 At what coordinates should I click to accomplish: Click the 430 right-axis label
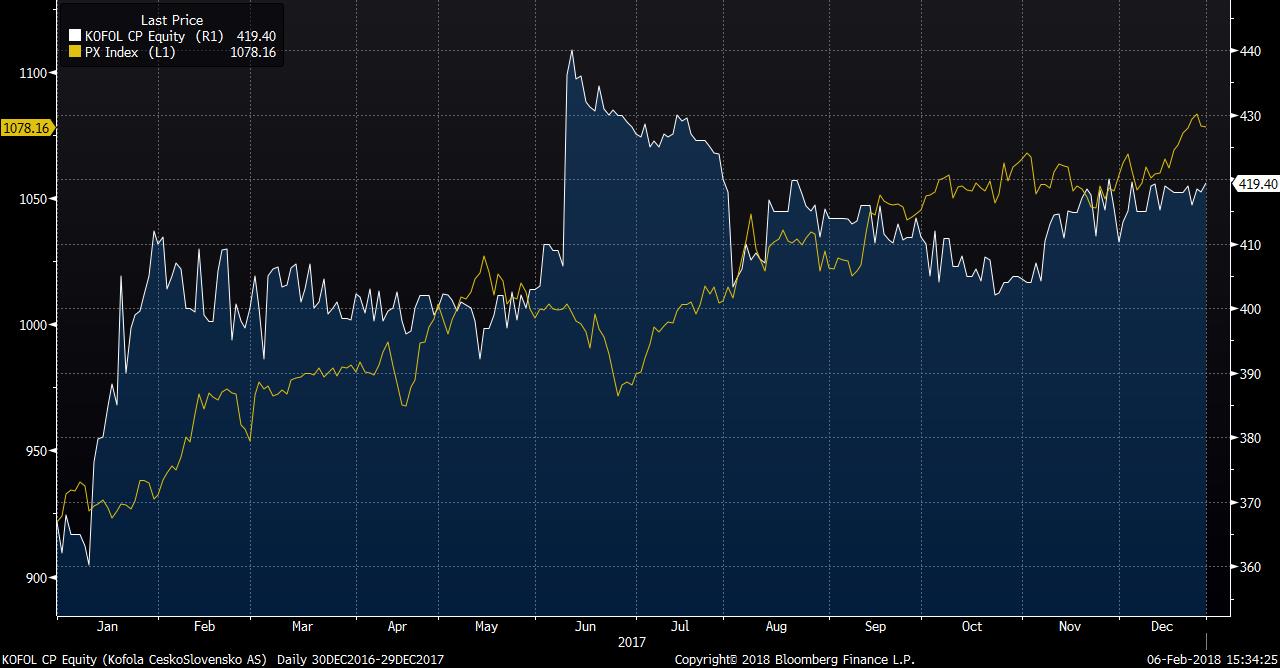(x=1250, y=116)
